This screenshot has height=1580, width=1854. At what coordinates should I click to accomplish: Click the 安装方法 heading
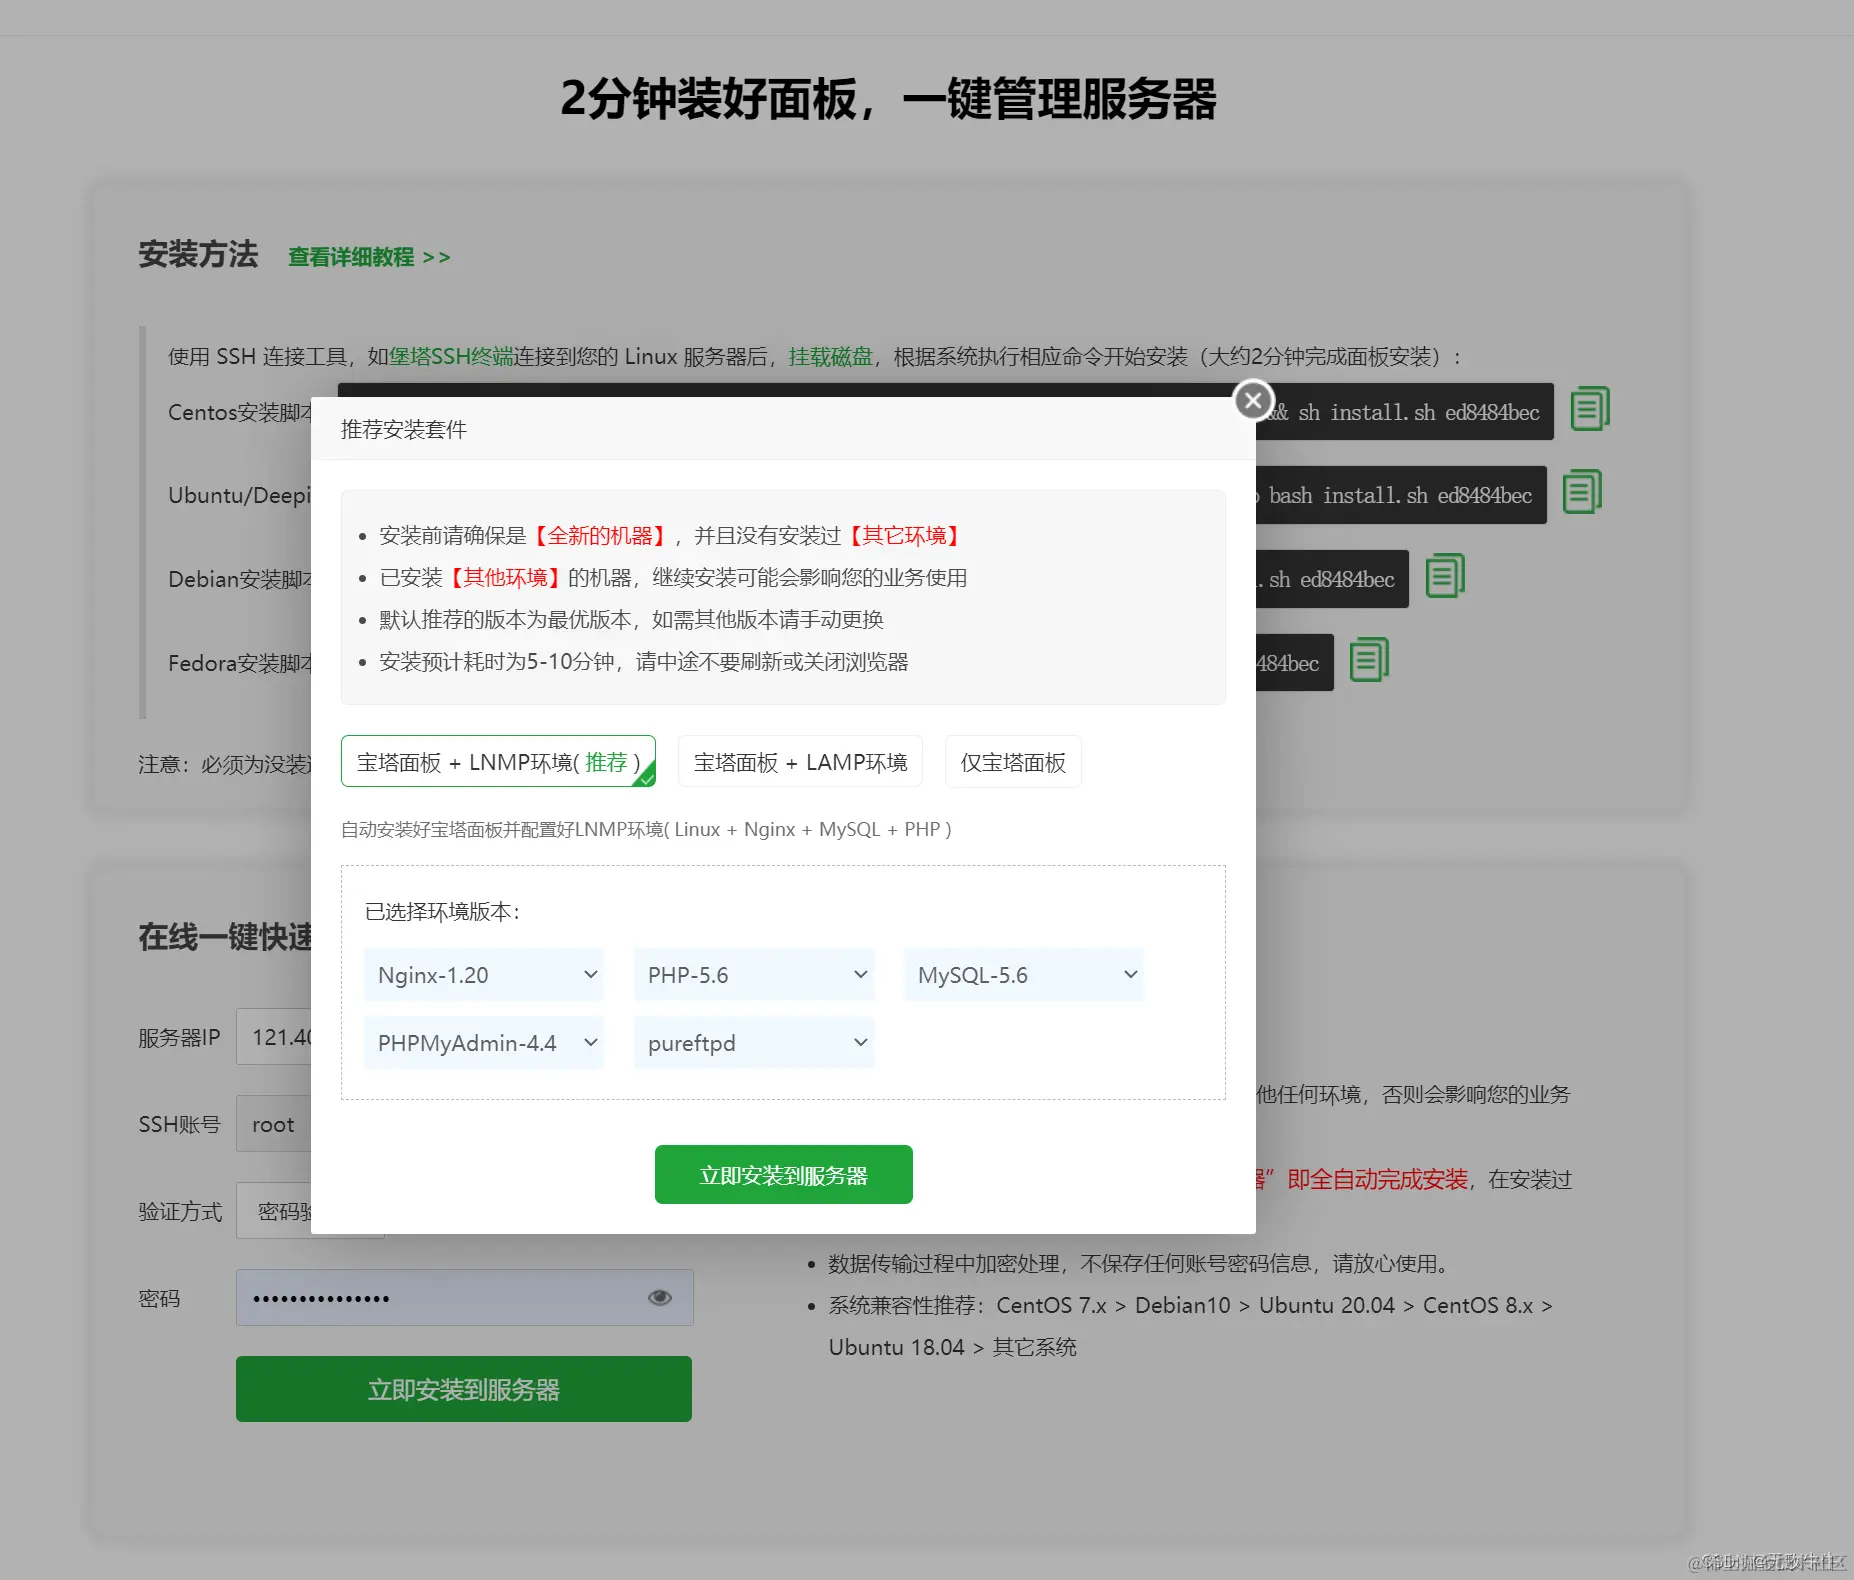pyautogui.click(x=198, y=254)
